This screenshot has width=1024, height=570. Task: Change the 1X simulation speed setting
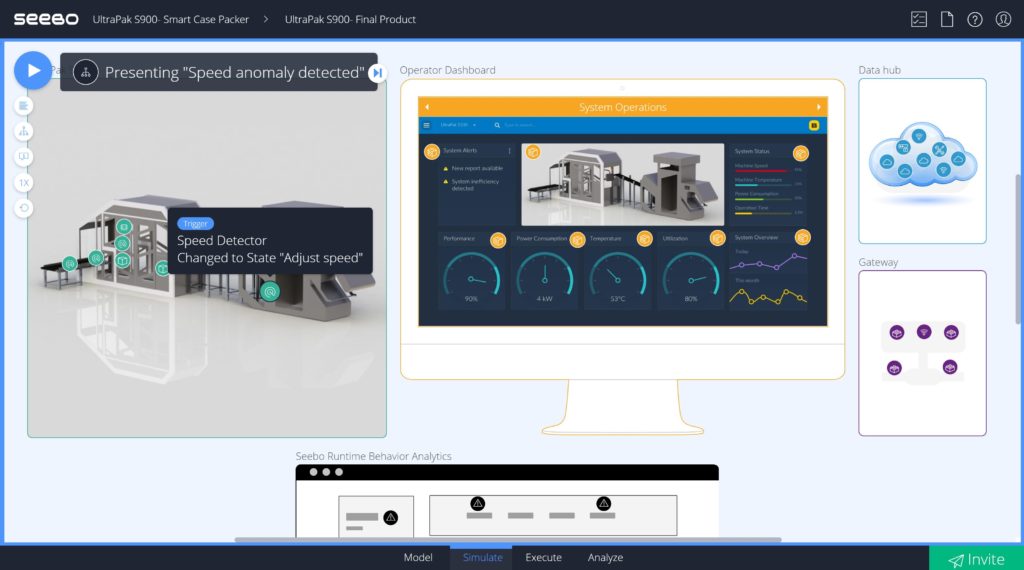click(x=24, y=183)
